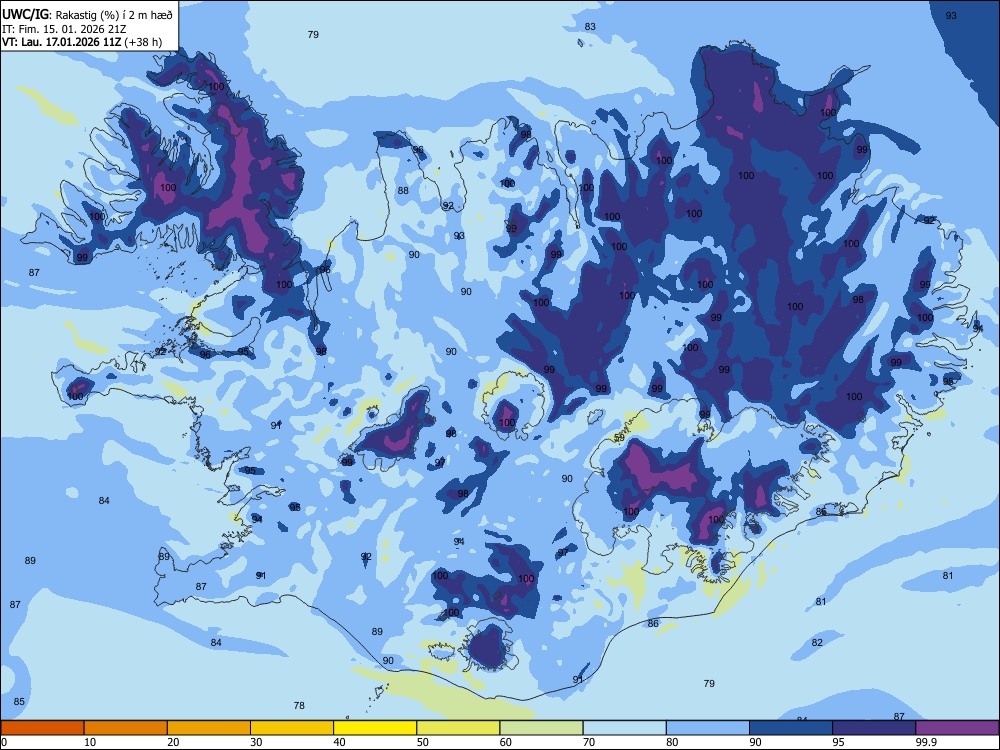1000x750 pixels.
Task: Choose the amber 30–40 legend swatch
Action: (292, 728)
